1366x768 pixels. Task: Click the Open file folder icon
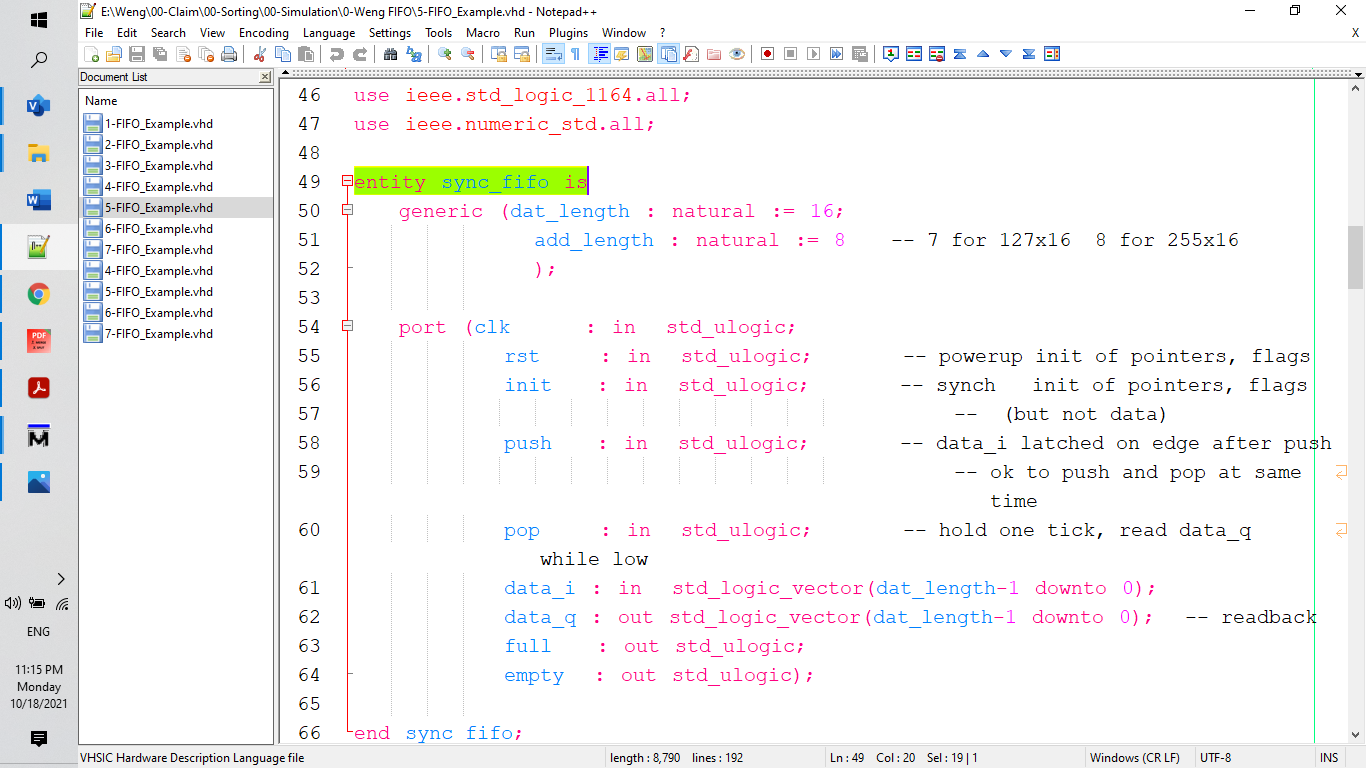pos(114,54)
